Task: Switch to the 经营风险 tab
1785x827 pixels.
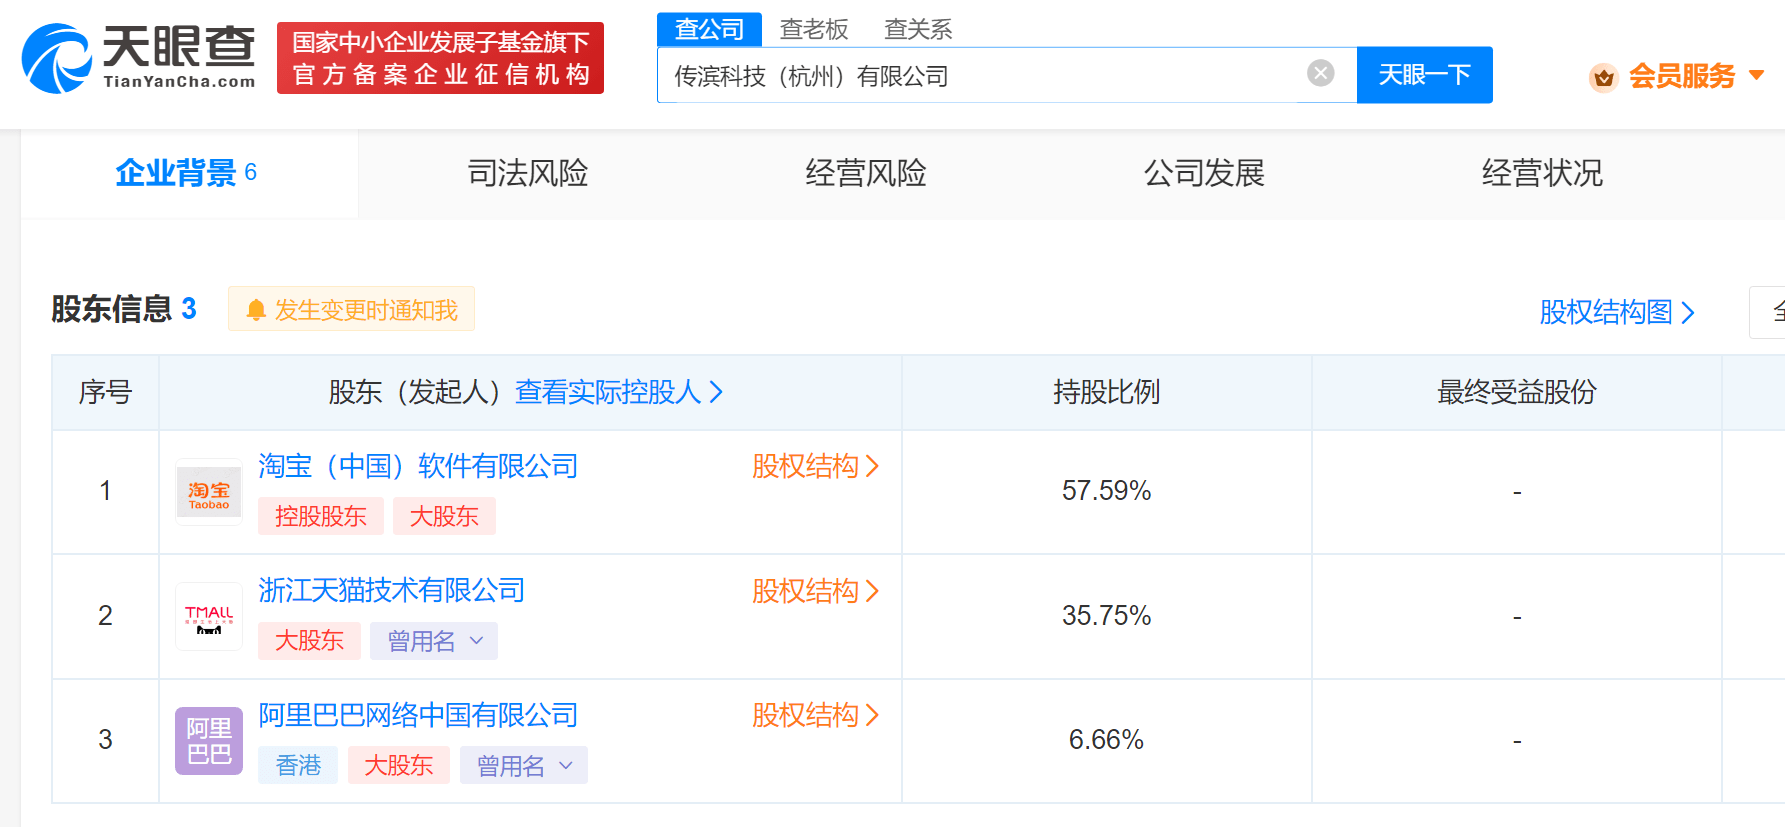Action: [866, 173]
